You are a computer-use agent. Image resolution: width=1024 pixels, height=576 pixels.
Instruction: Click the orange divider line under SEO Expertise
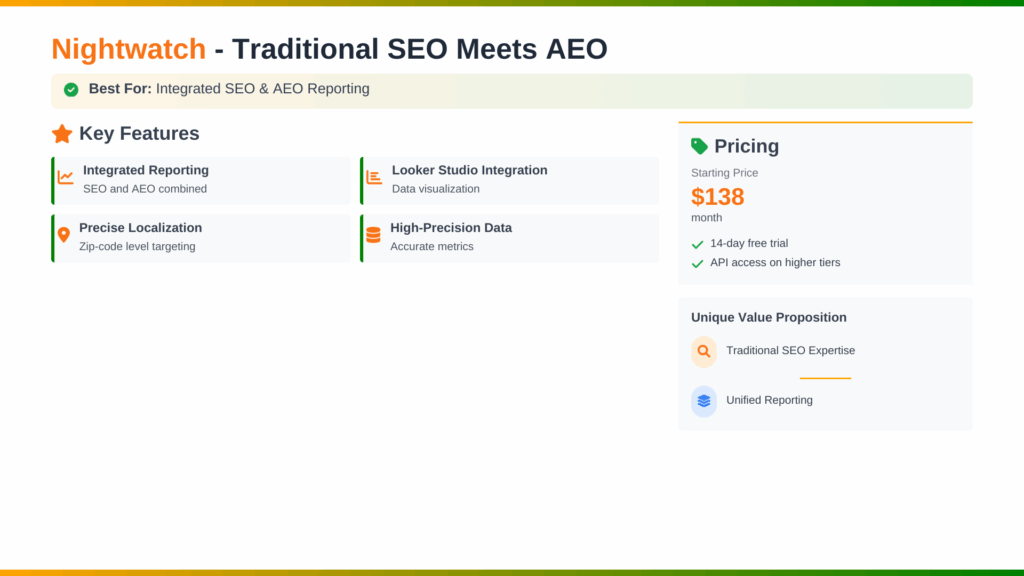tap(825, 378)
